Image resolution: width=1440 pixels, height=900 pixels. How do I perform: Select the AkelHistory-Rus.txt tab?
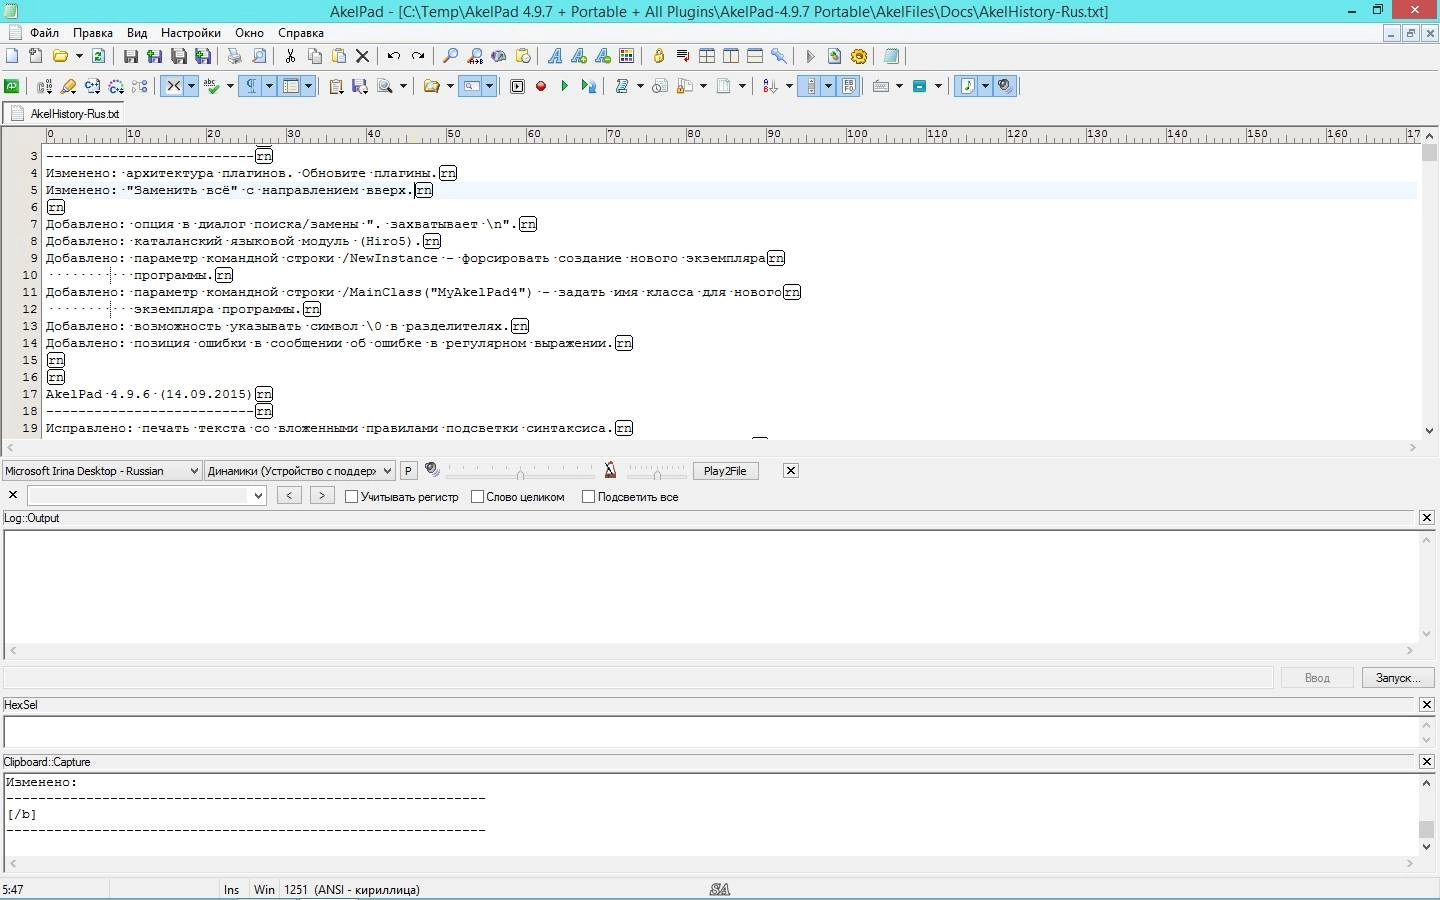(x=64, y=114)
